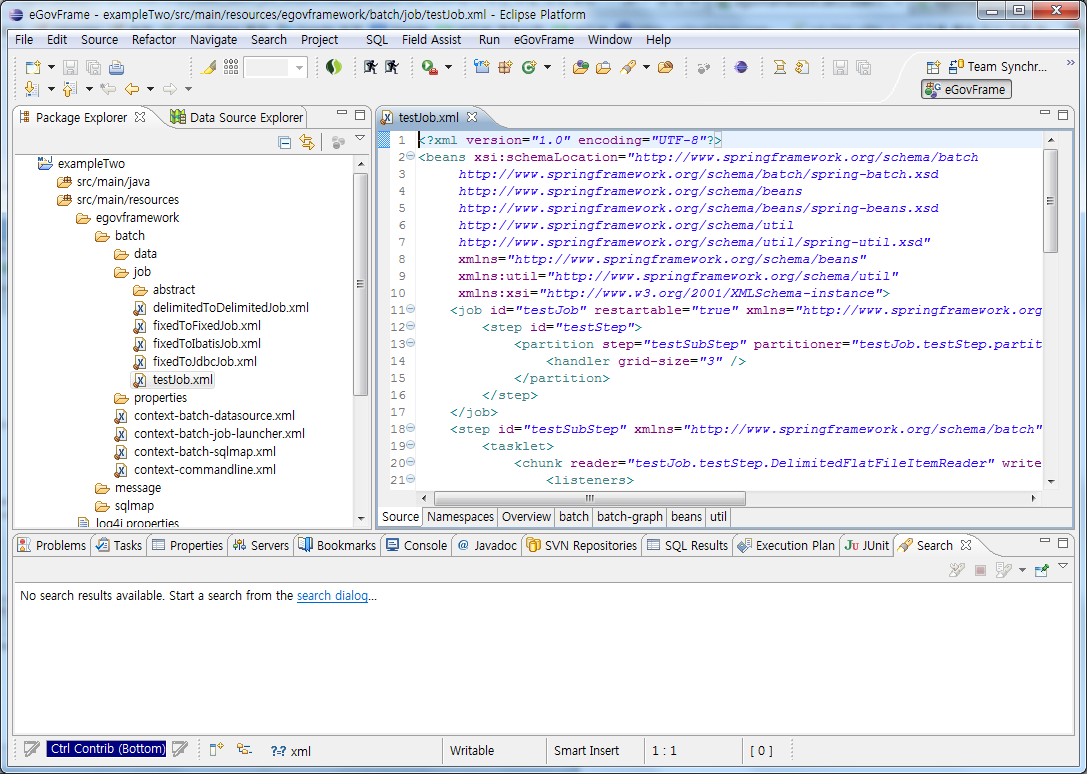
Task: Click the New wizard toolbar icon
Action: (x=33, y=67)
